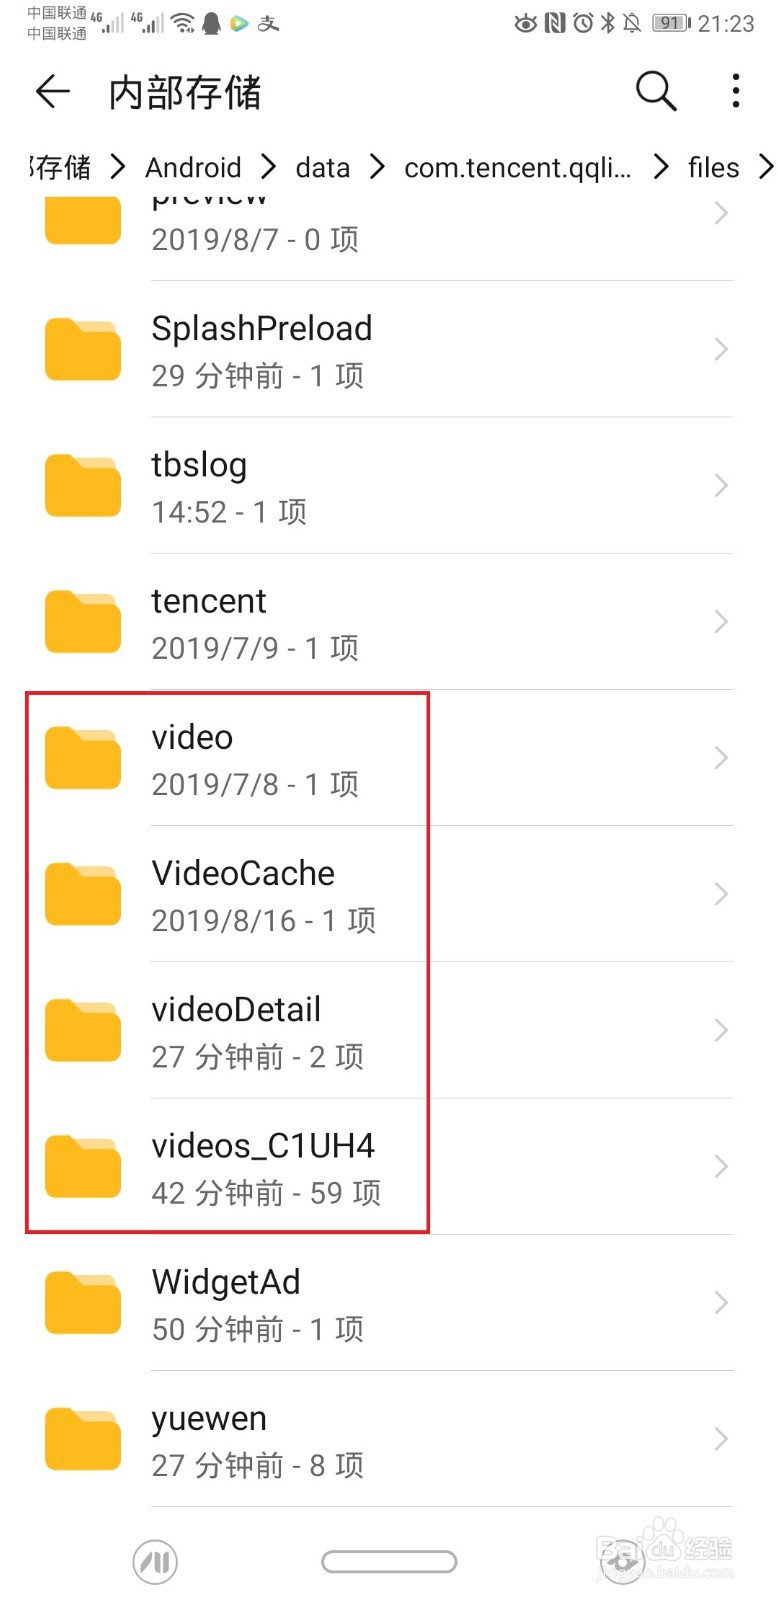The width and height of the screenshot is (778, 1600).
Task: Tap the yuewen folder icon
Action: [83, 1439]
